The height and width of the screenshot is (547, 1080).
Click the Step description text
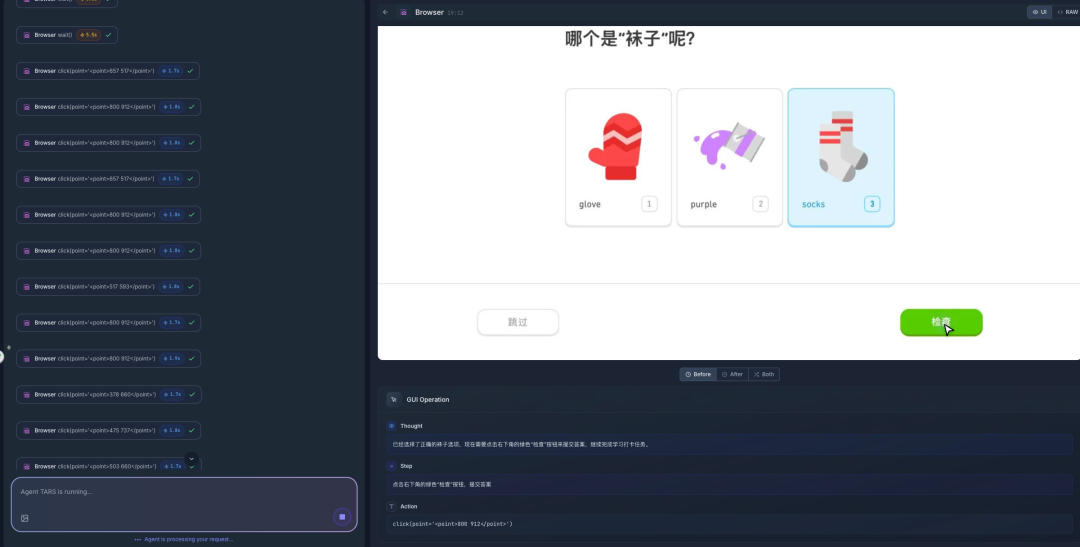click(x=442, y=484)
